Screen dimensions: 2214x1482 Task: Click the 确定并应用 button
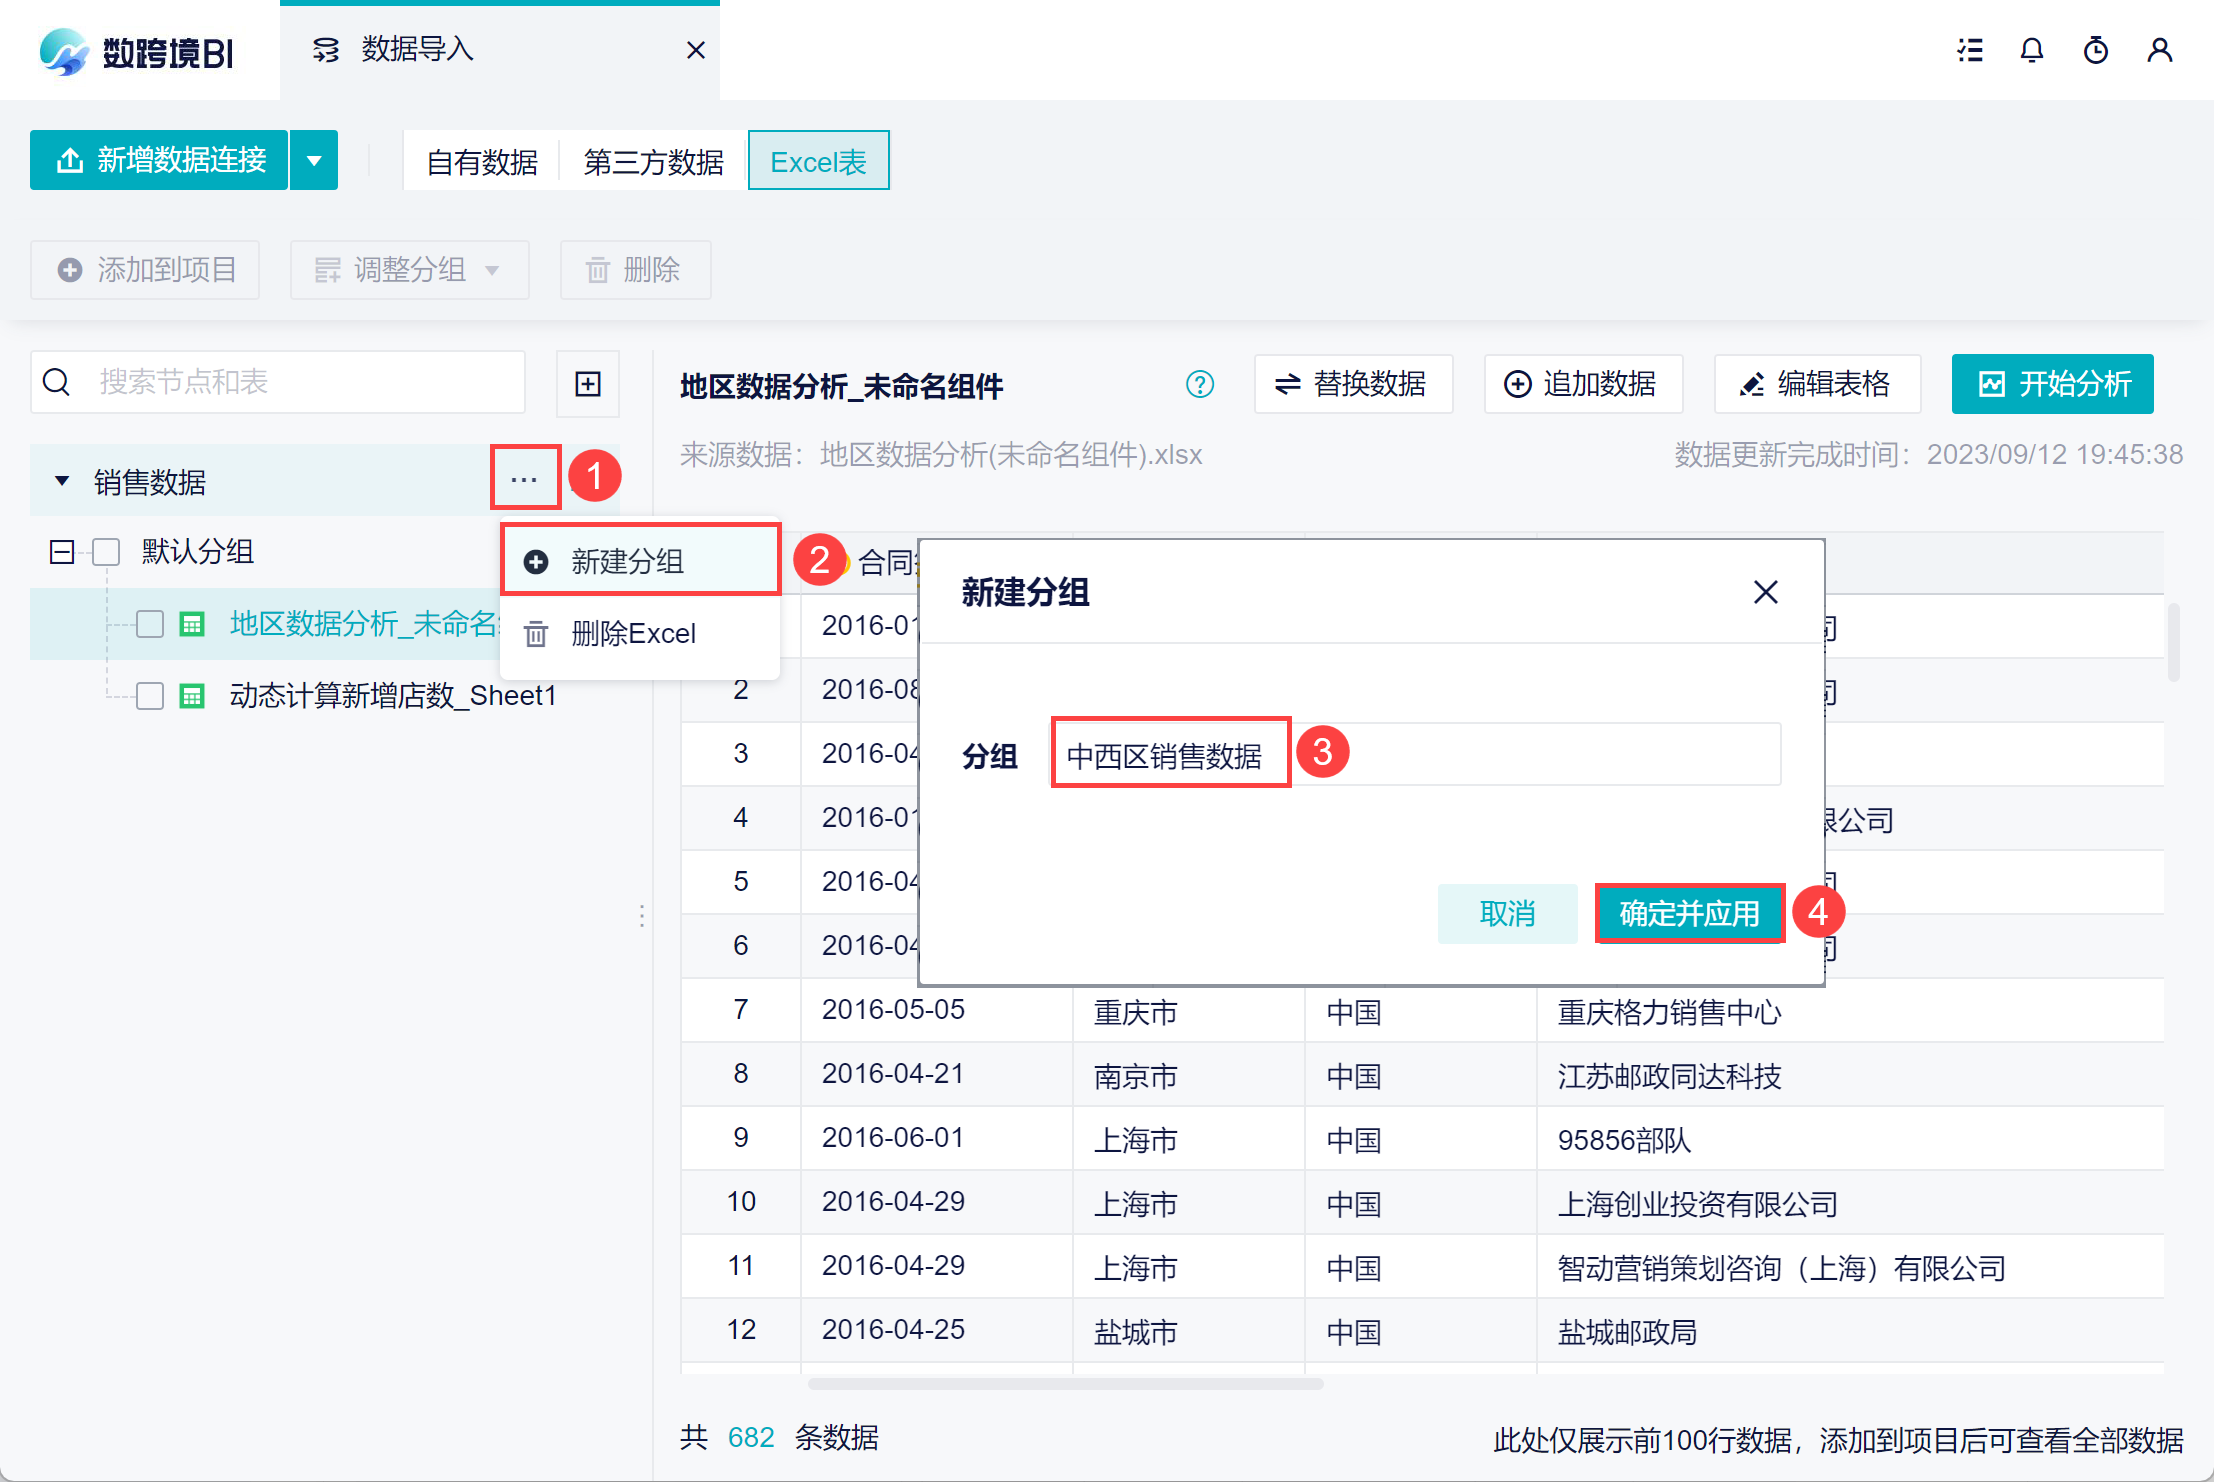[1689, 913]
